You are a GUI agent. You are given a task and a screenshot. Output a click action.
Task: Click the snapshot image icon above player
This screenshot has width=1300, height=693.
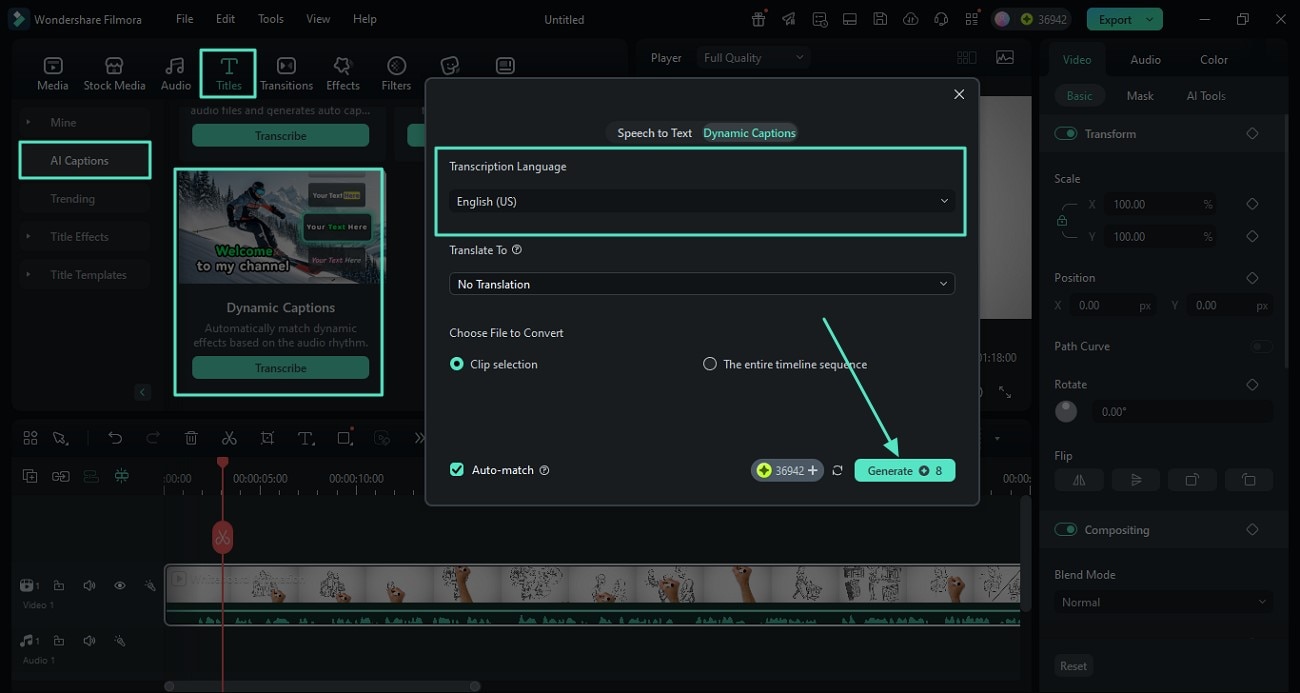[1004, 58]
